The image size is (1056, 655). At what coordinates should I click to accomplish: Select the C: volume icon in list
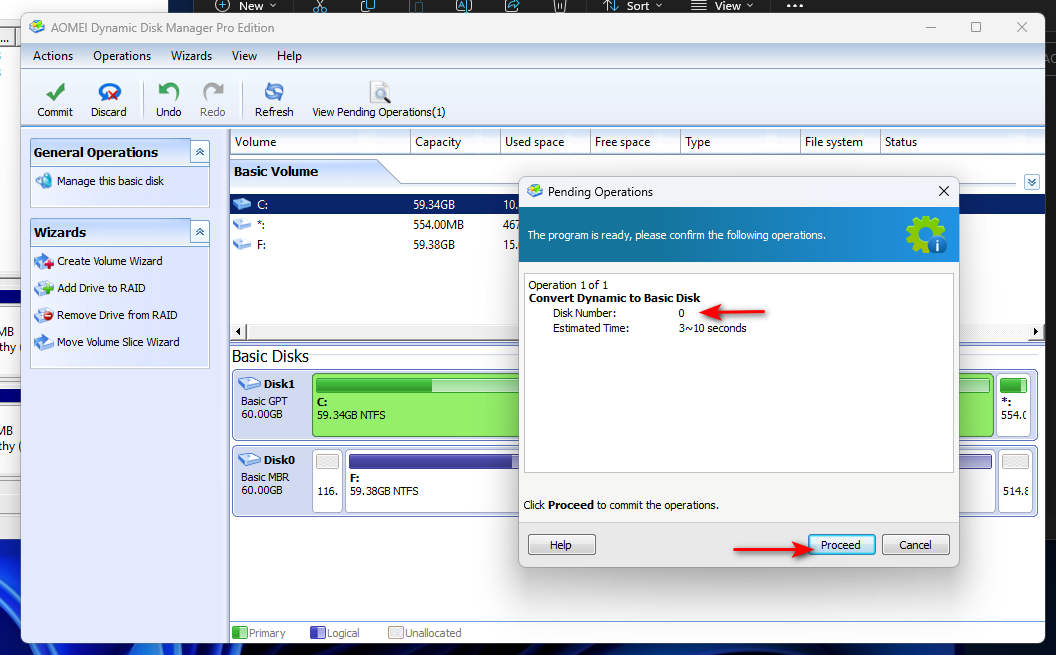pyautogui.click(x=242, y=204)
